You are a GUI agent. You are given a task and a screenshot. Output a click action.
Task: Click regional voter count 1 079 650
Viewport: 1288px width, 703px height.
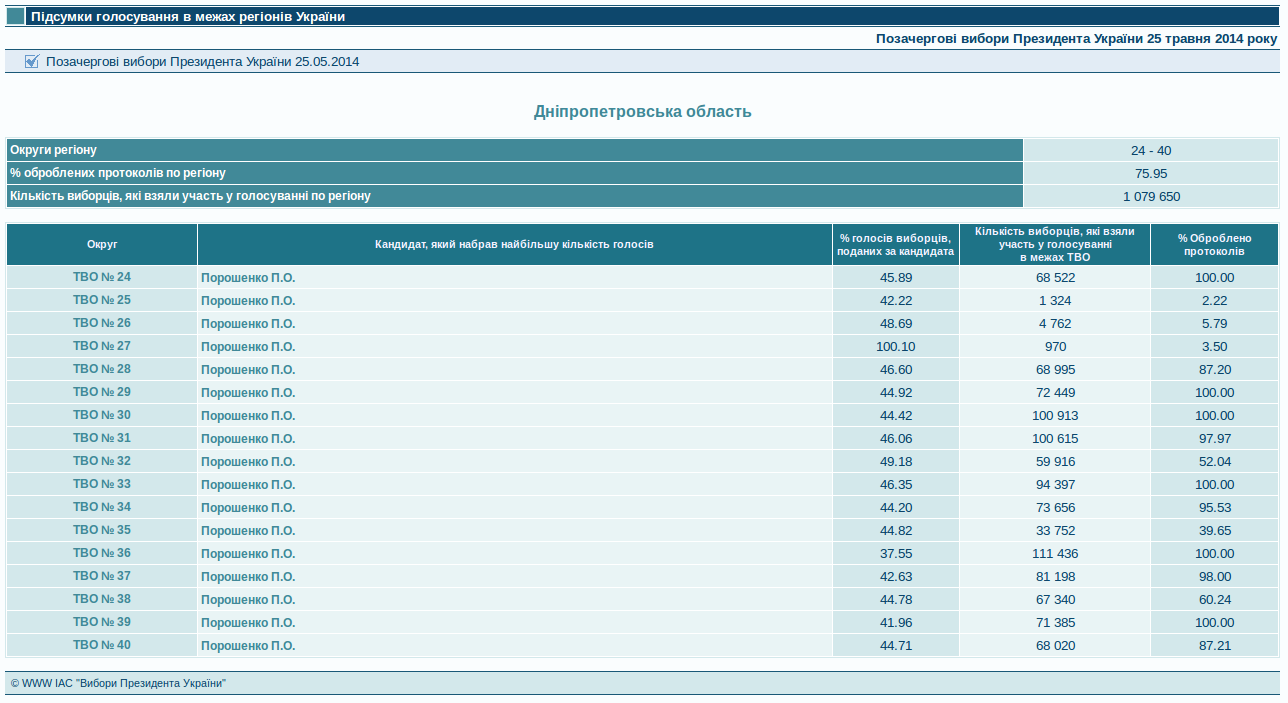click(1151, 197)
